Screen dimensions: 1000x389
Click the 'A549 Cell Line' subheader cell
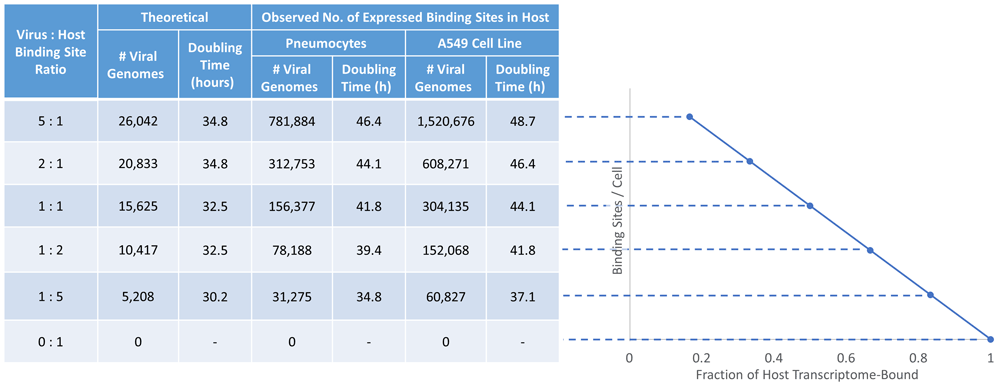tap(482, 43)
